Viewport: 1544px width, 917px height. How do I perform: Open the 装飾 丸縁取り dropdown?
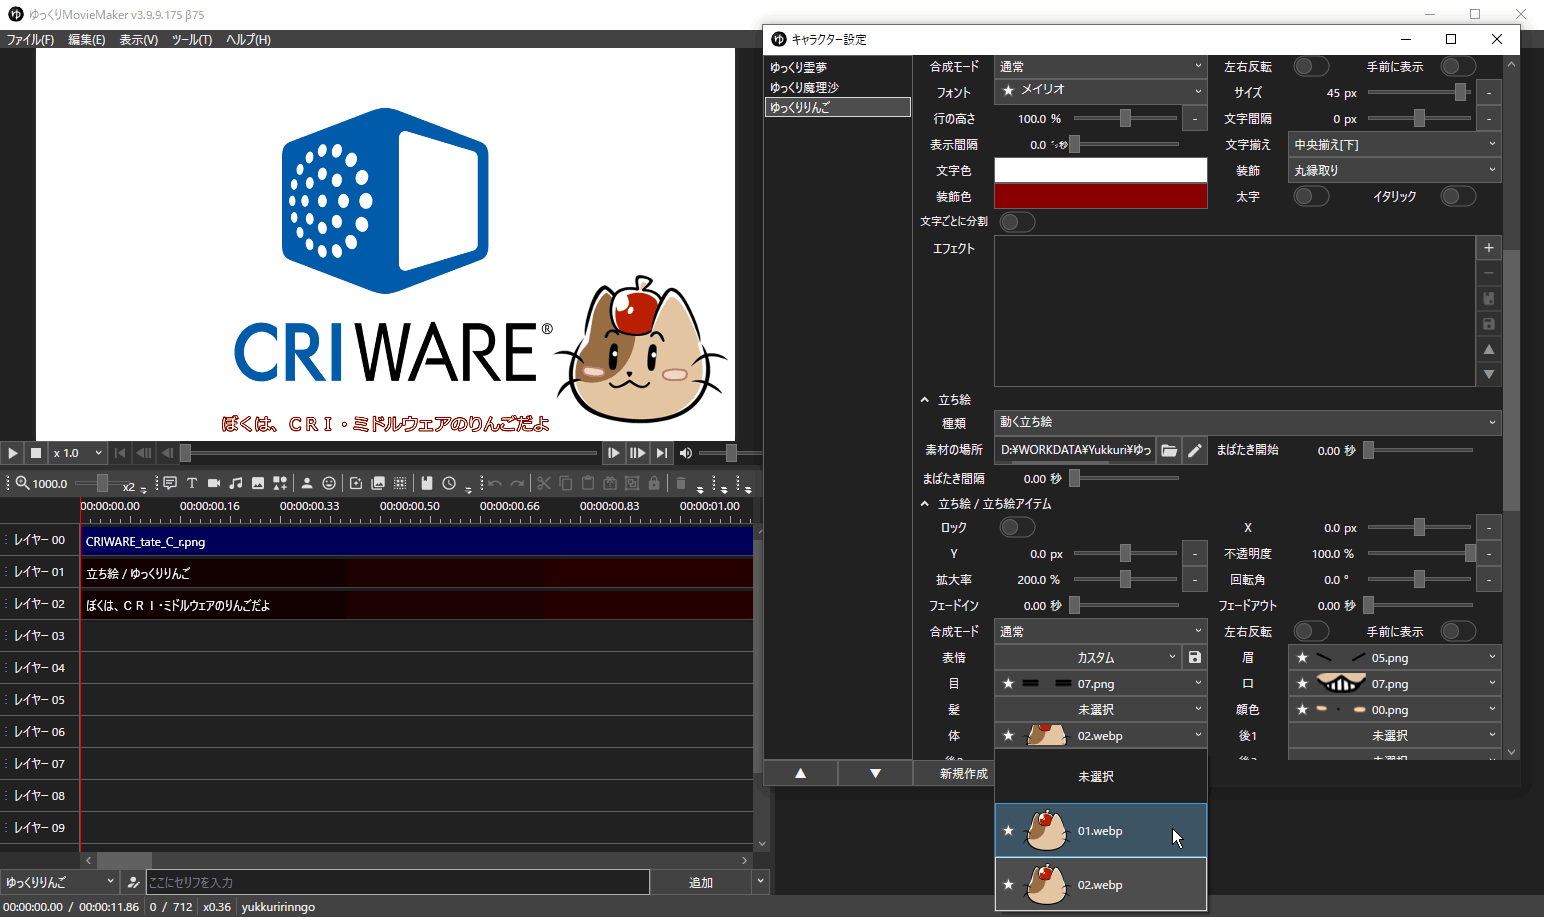1394,170
